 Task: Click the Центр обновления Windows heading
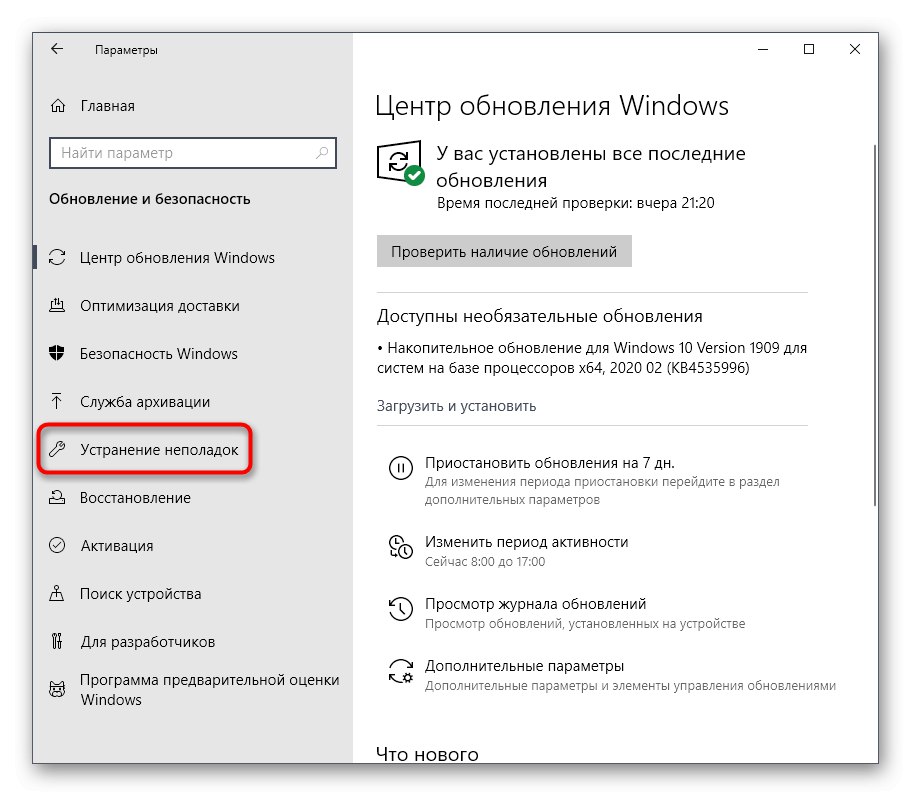coord(551,106)
